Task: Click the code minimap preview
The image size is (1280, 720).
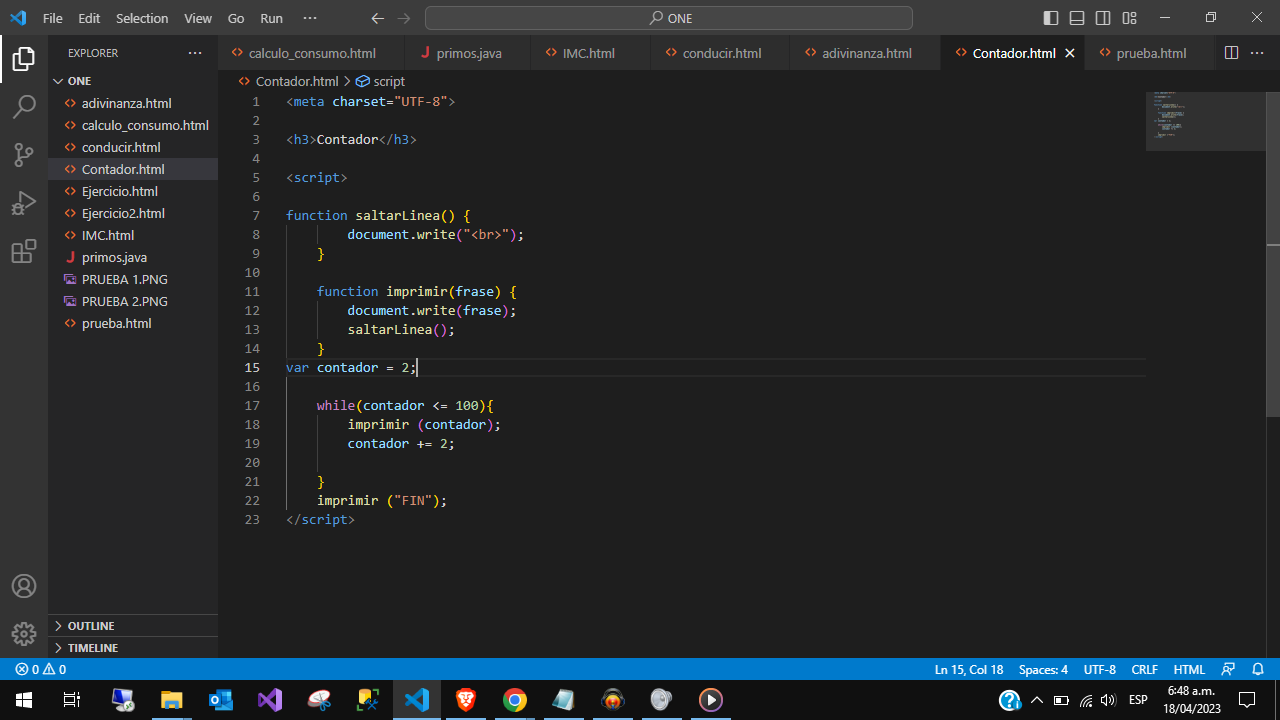Action: pos(1206,121)
